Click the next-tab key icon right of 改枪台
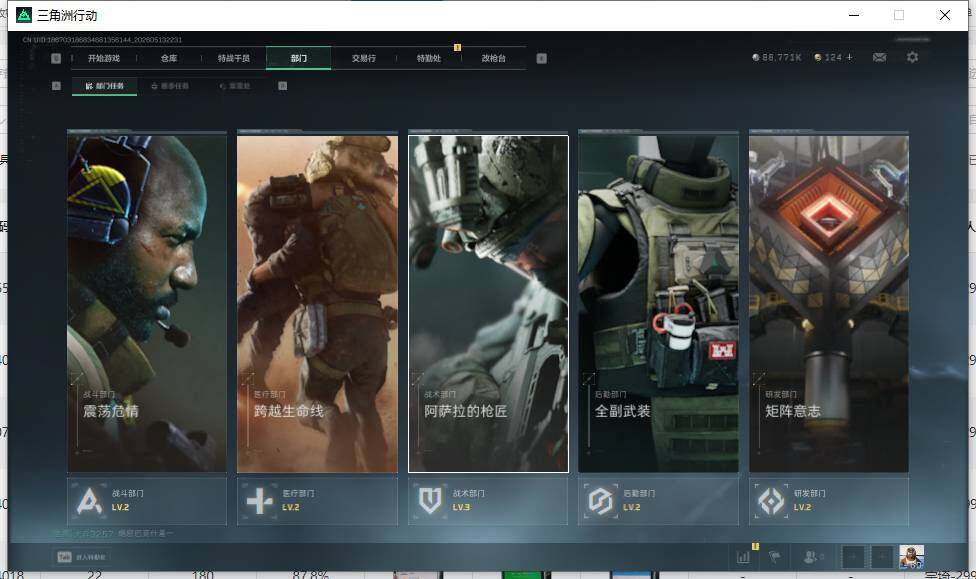The width and height of the screenshot is (976, 579). 542,58
